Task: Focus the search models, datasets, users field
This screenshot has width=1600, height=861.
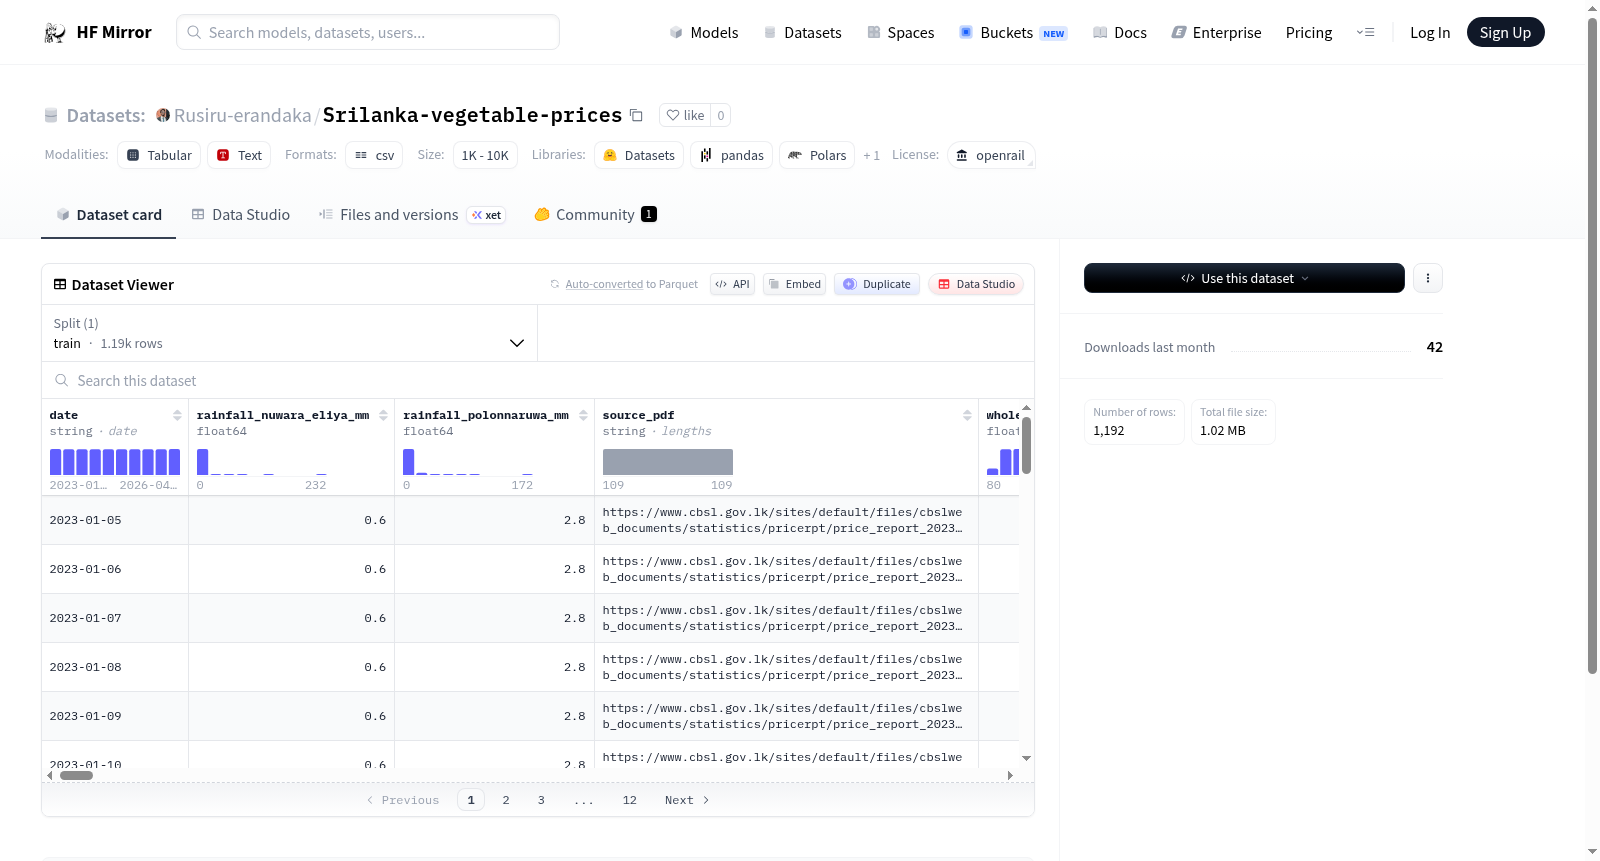Action: point(368,32)
